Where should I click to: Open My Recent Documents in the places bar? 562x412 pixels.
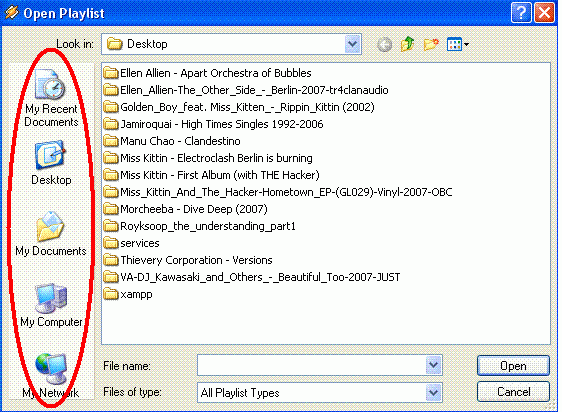coord(51,98)
